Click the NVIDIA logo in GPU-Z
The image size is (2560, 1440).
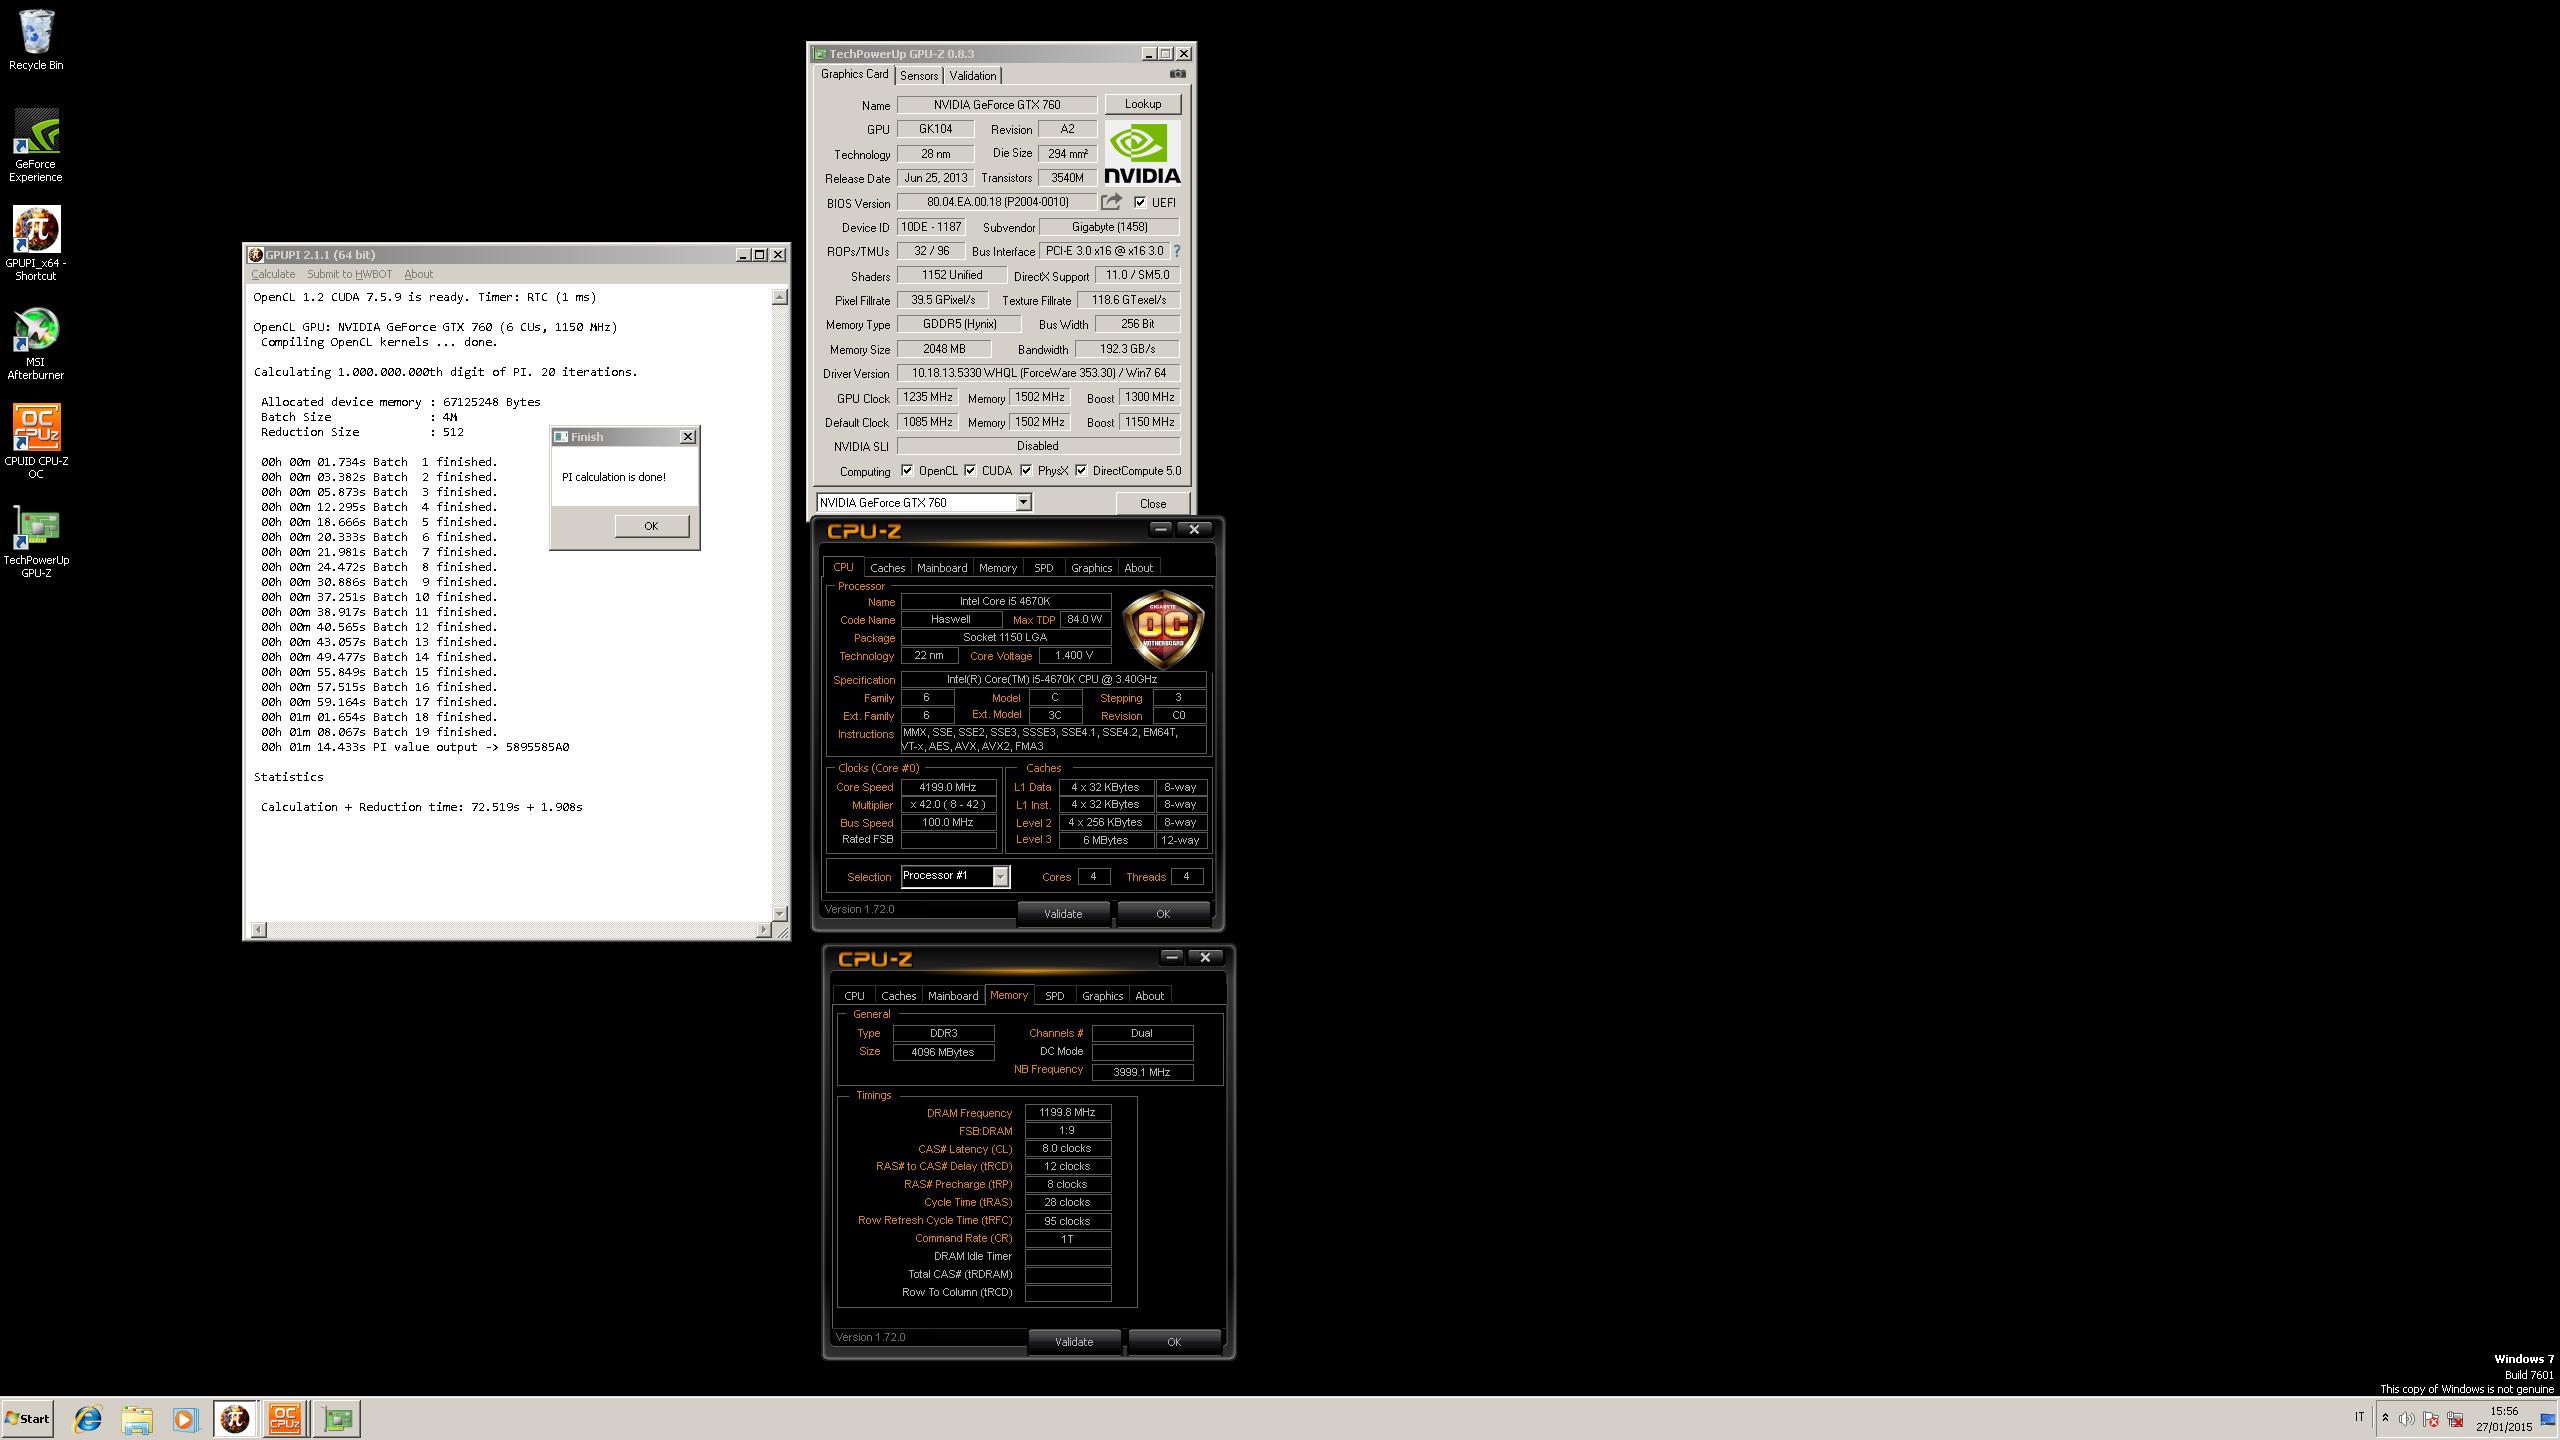1142,153
